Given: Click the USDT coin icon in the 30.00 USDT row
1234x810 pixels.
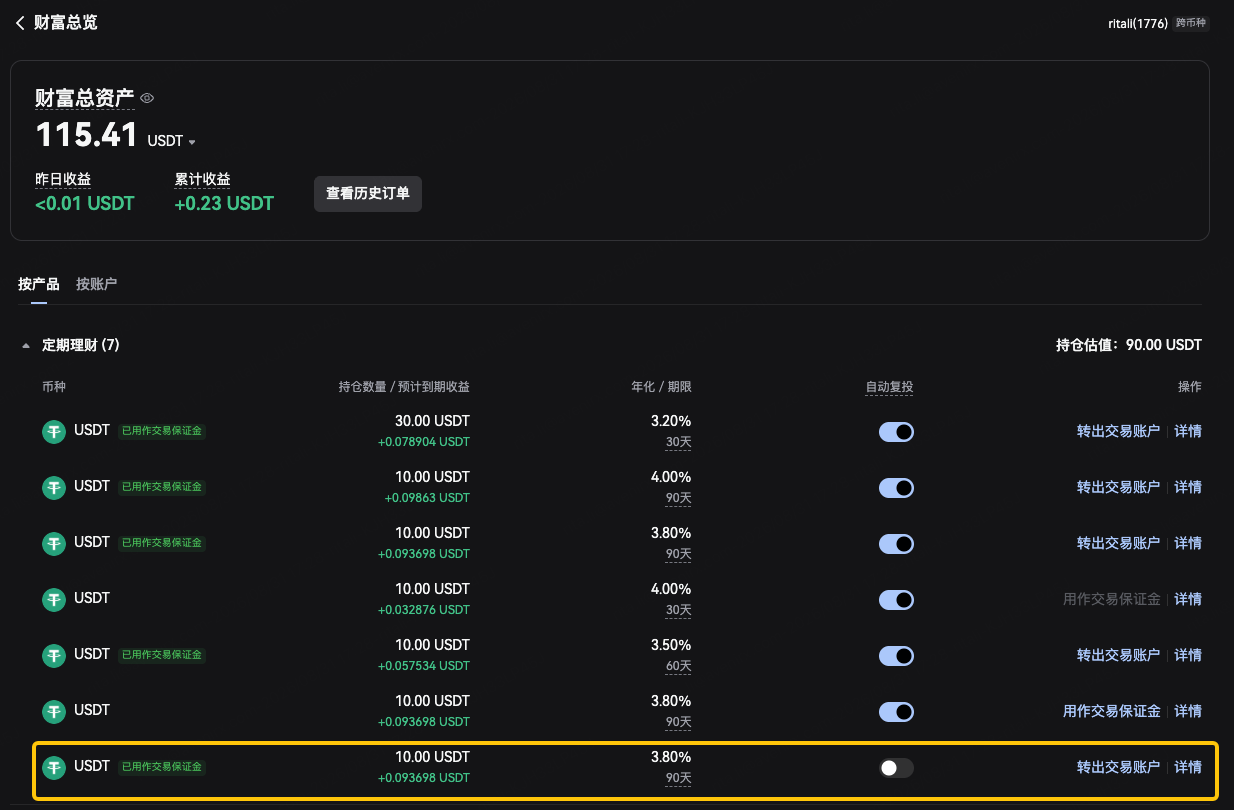Looking at the screenshot, I should click(53, 432).
